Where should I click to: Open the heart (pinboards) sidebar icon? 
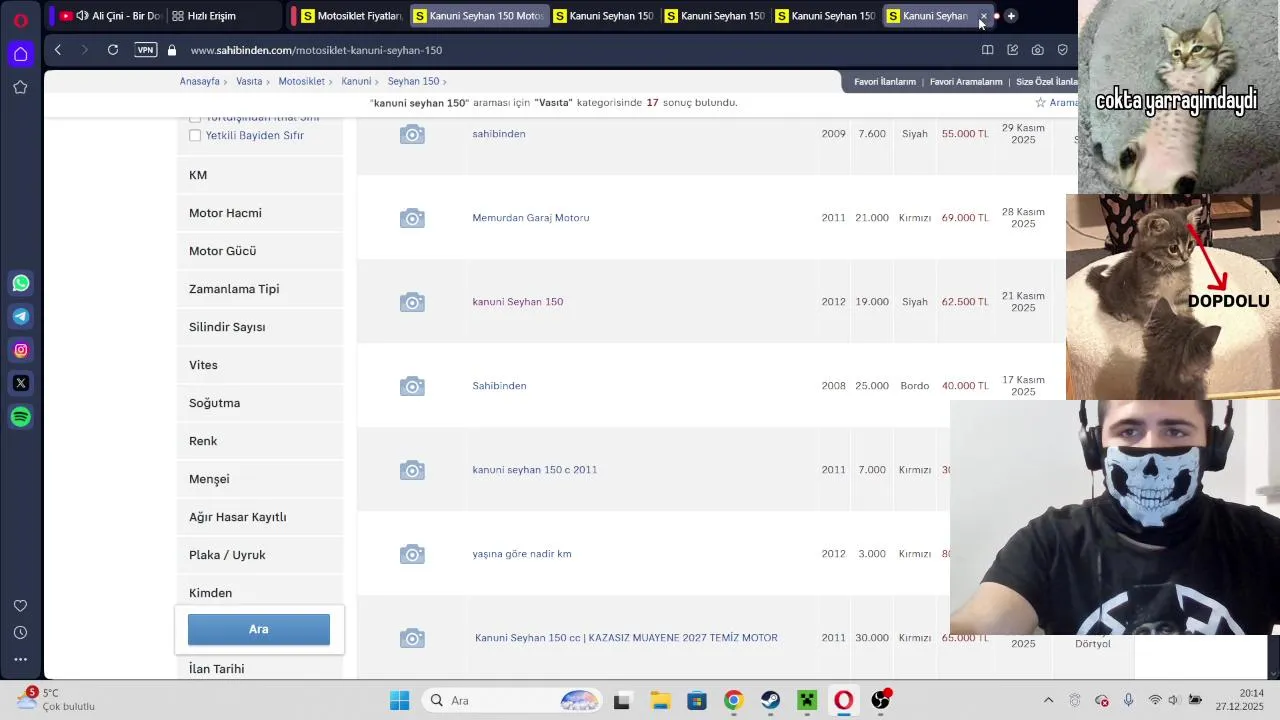pos(20,606)
